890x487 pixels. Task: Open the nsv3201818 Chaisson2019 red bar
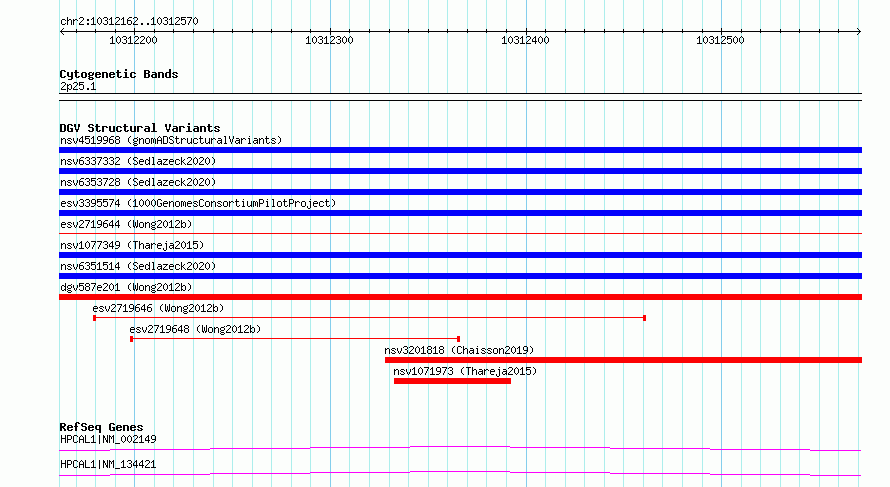click(x=623, y=360)
